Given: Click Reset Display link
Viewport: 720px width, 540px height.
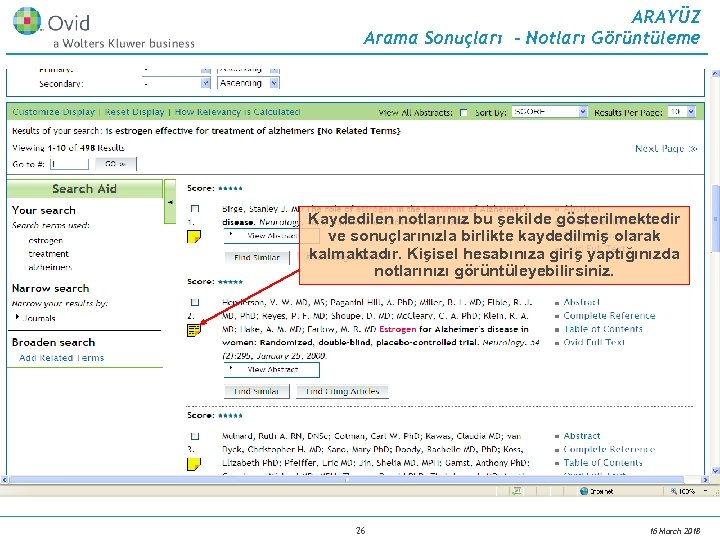Looking at the screenshot, I should [134, 112].
